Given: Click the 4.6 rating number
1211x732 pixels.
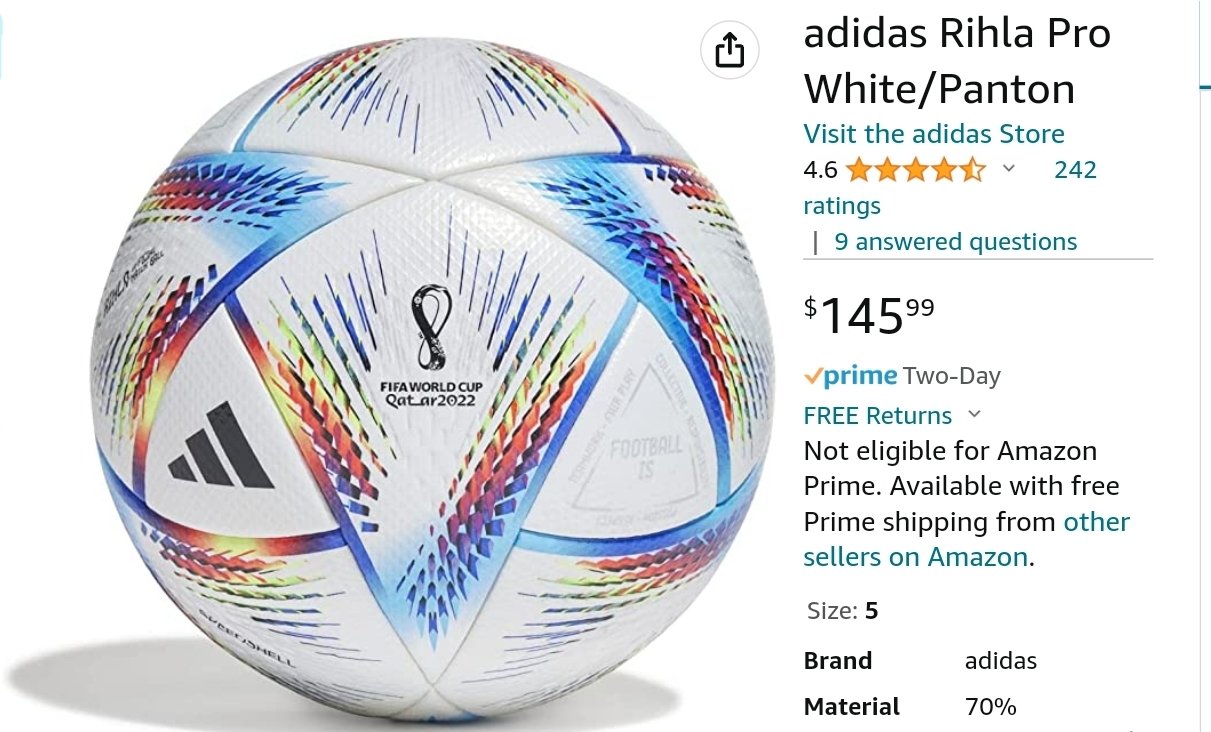Looking at the screenshot, I should pos(821,170).
